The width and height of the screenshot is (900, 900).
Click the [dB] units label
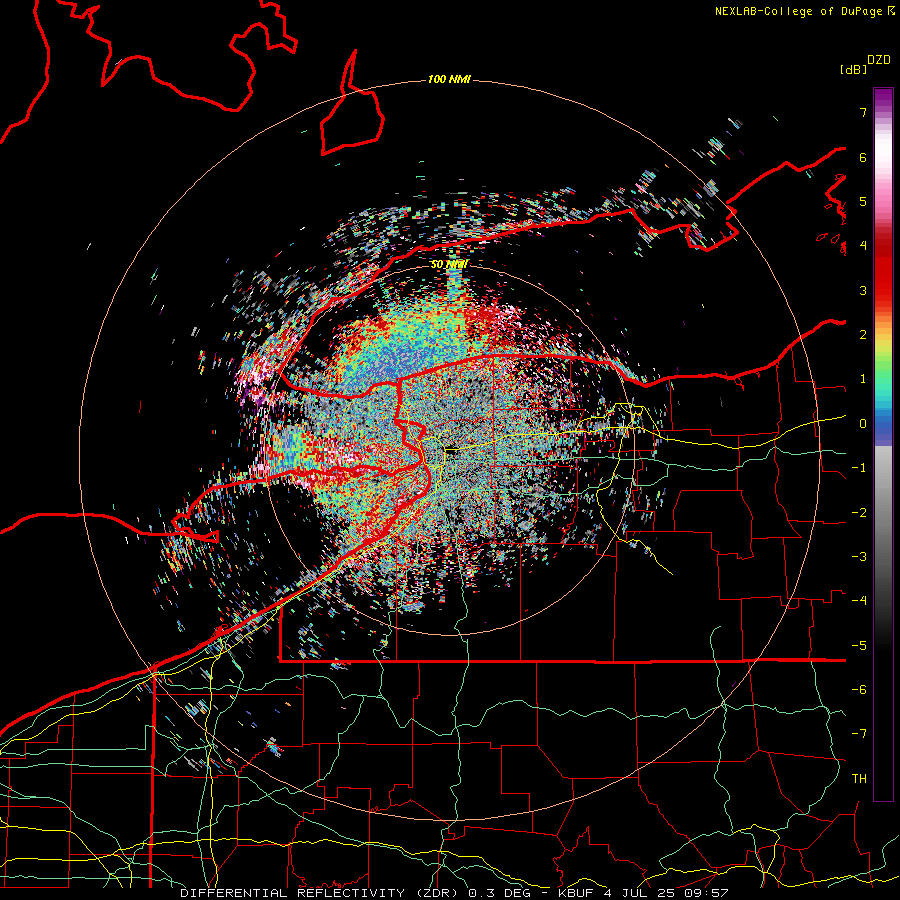[853, 69]
